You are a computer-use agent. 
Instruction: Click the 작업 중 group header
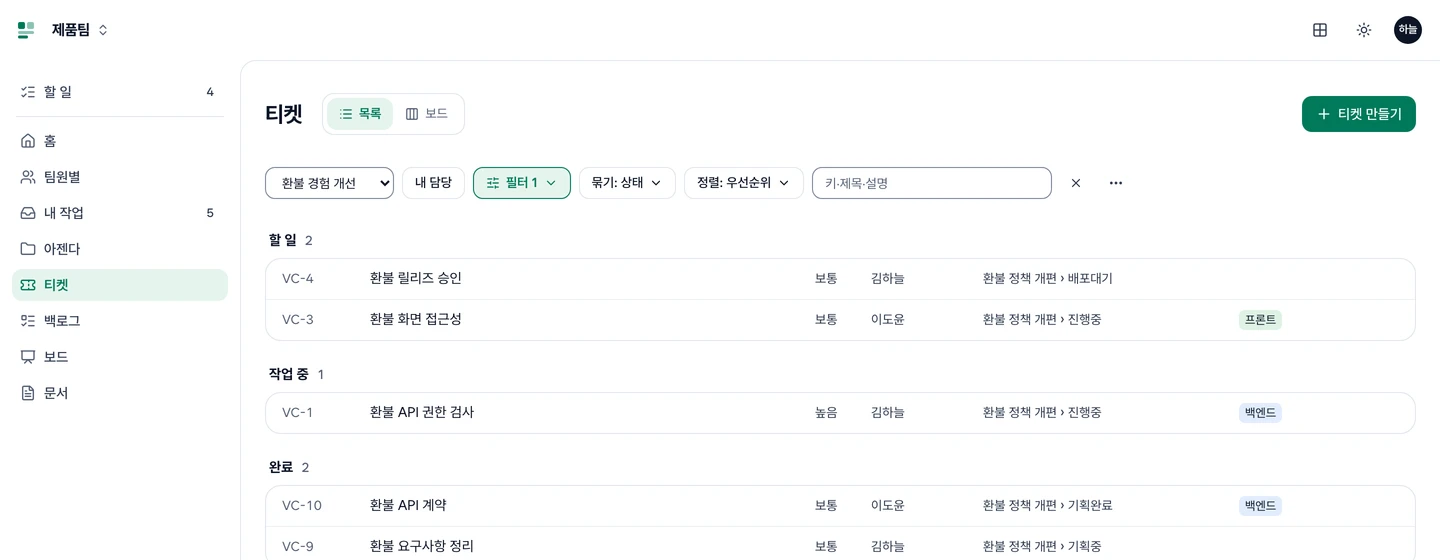coord(289,374)
